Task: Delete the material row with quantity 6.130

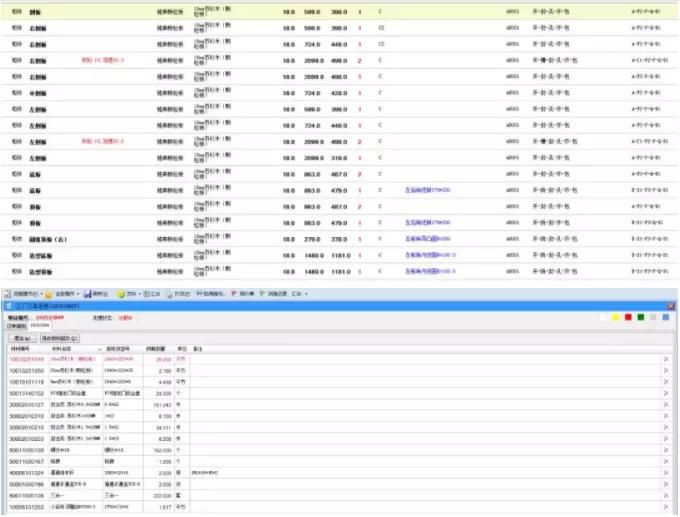Action: click(666, 416)
